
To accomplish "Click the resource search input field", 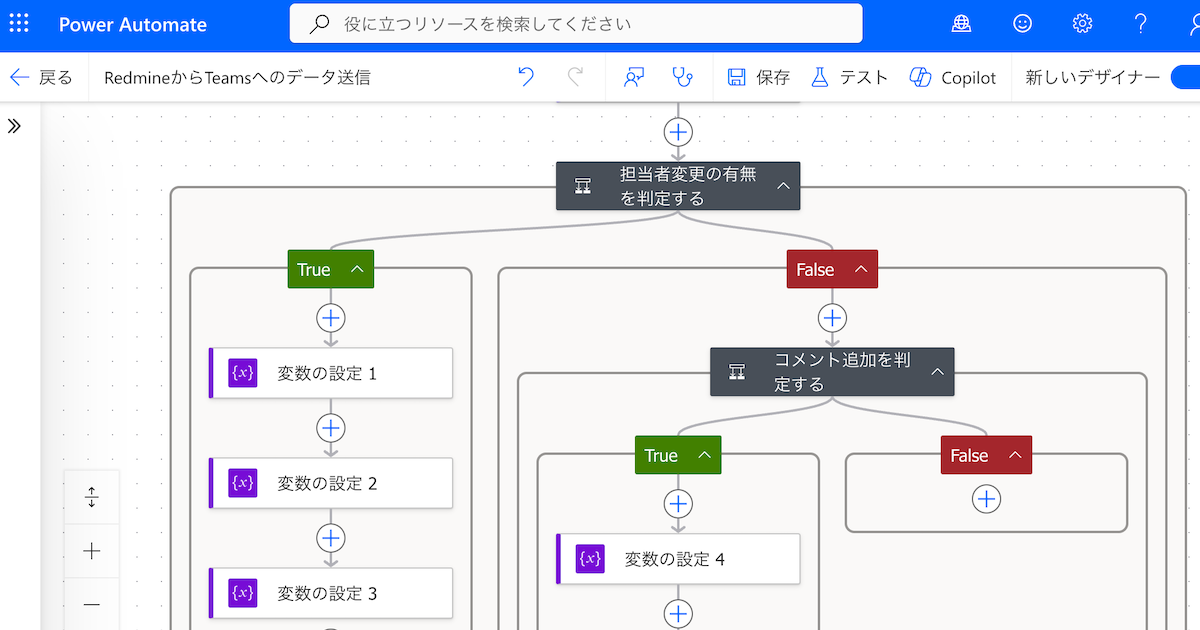I will tap(576, 23).
